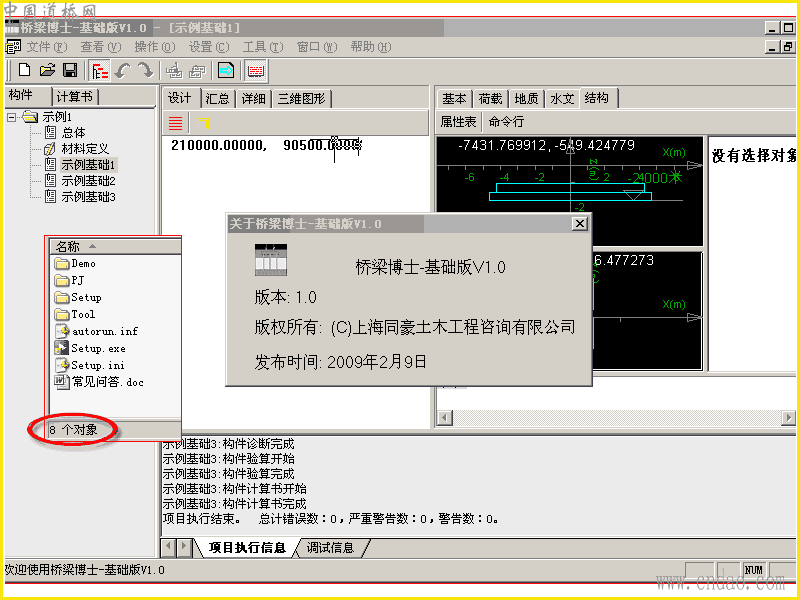The width and height of the screenshot is (800, 600).
Task: Sort by the 名称 column header
Action: 116,246
